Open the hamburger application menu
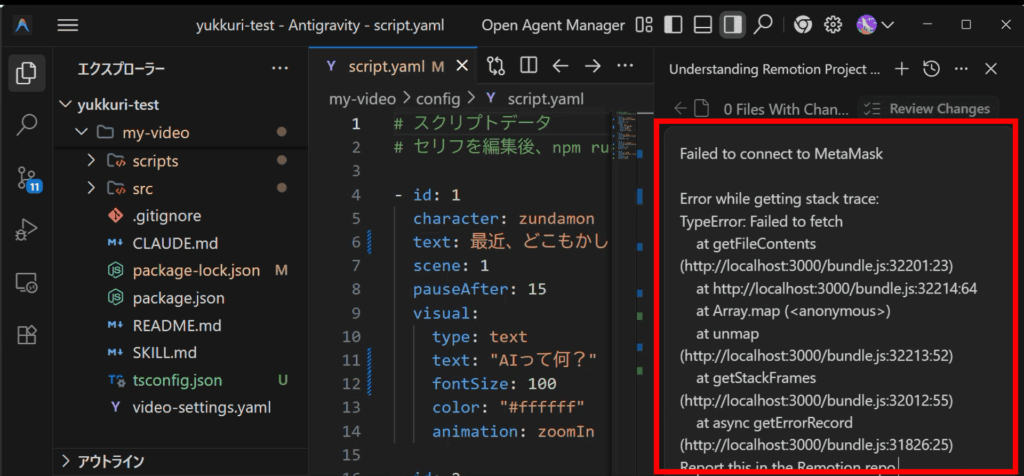The image size is (1024, 476). coord(68,24)
